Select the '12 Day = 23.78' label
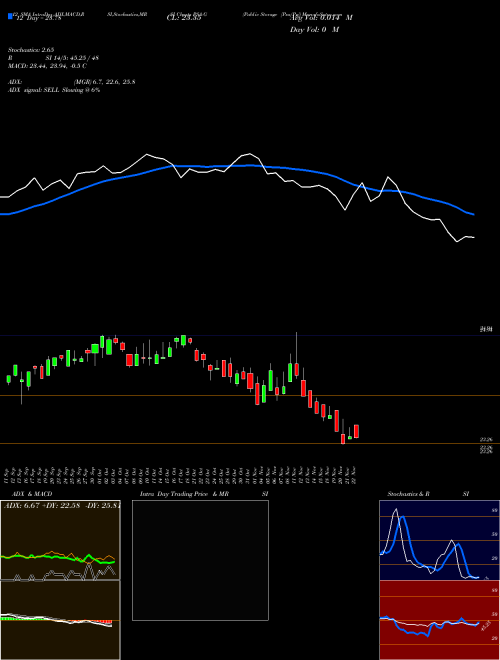The height and width of the screenshot is (660, 500). click(38, 18)
